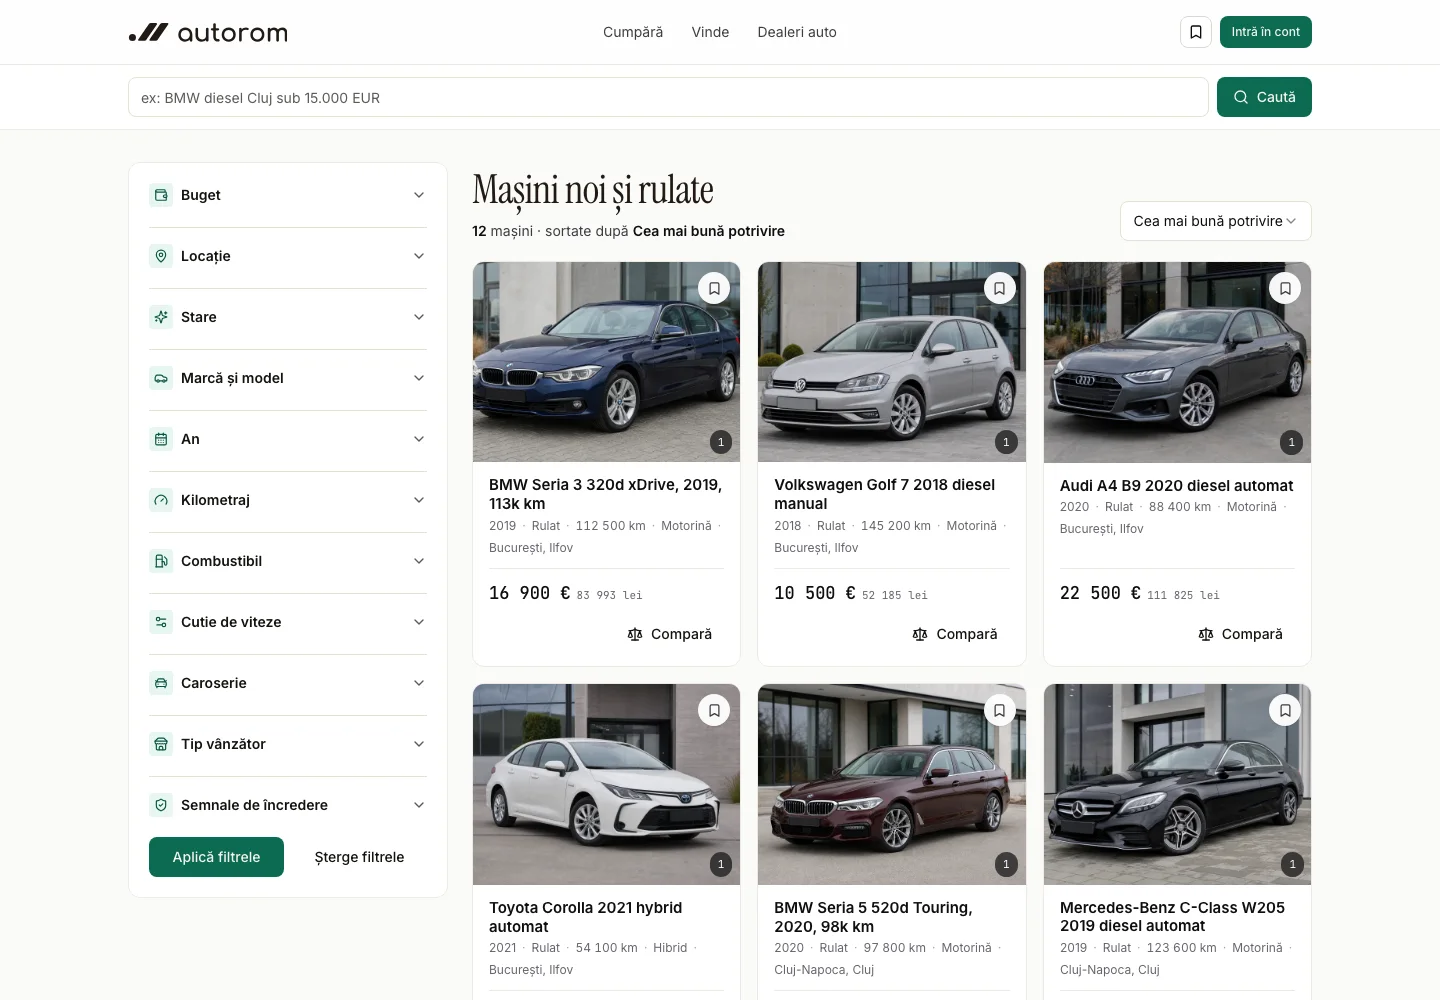Open the silver Volkswagen Golf photo

click(x=892, y=362)
